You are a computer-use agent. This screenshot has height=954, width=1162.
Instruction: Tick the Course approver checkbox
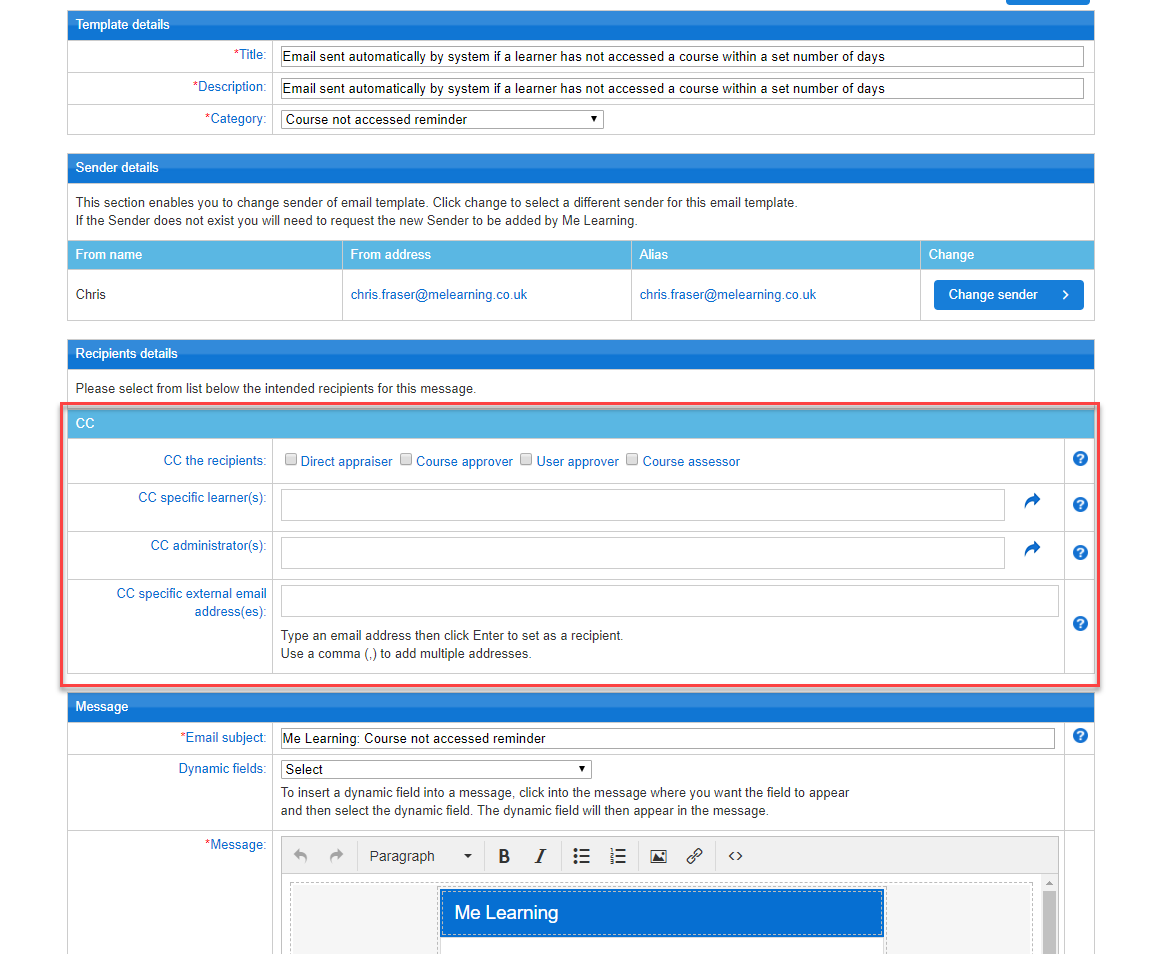coord(406,460)
